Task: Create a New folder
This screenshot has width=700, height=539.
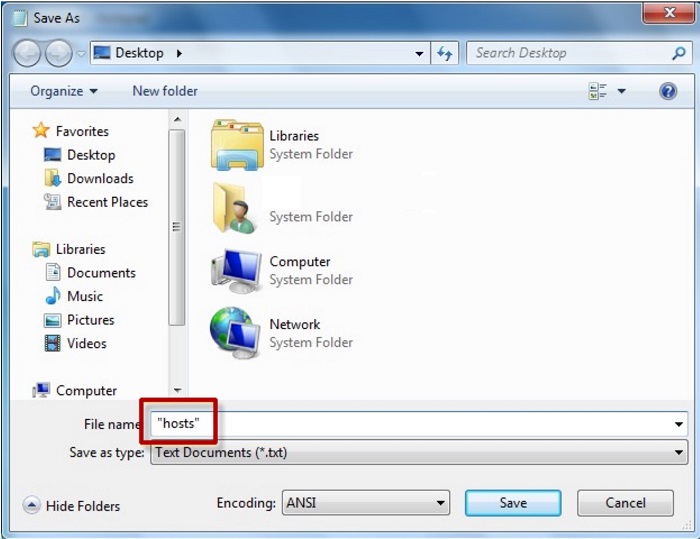Action: coord(165,91)
